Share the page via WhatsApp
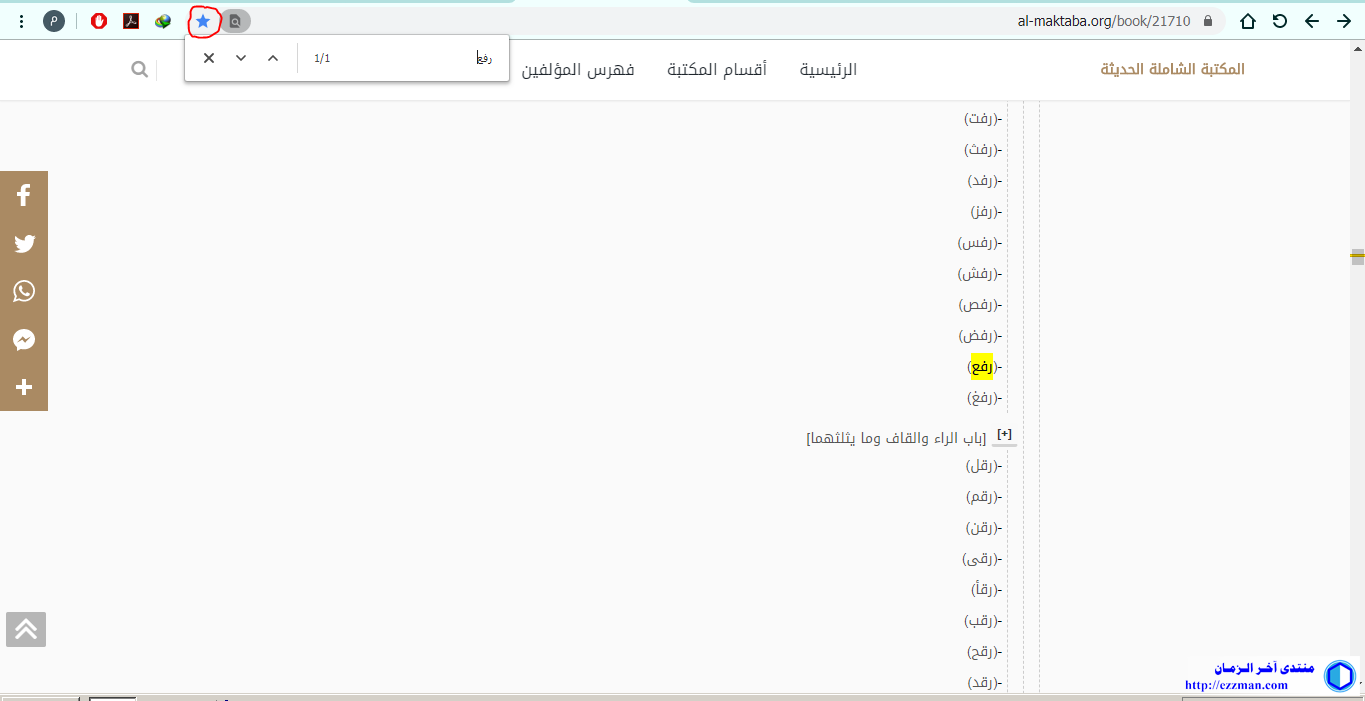 pyautogui.click(x=24, y=291)
